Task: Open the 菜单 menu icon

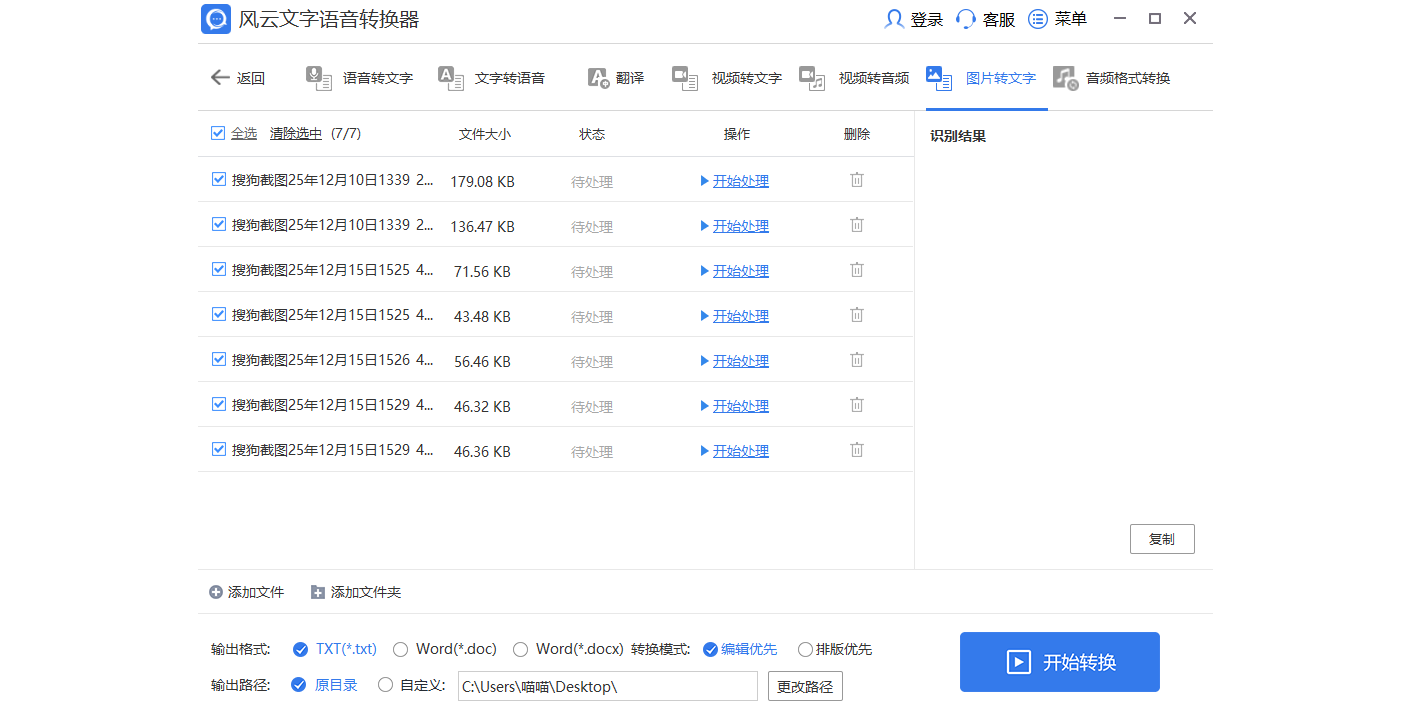Action: pos(1036,18)
